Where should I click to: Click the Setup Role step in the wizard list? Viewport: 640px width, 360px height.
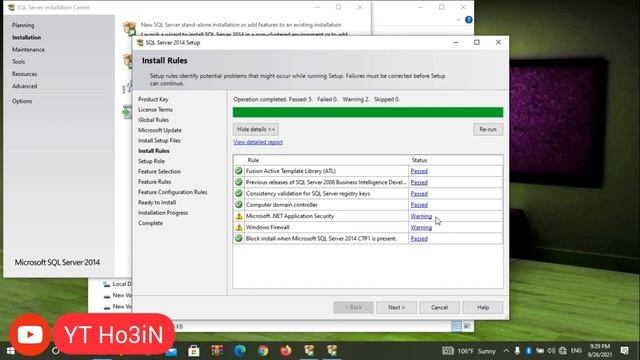click(x=151, y=161)
